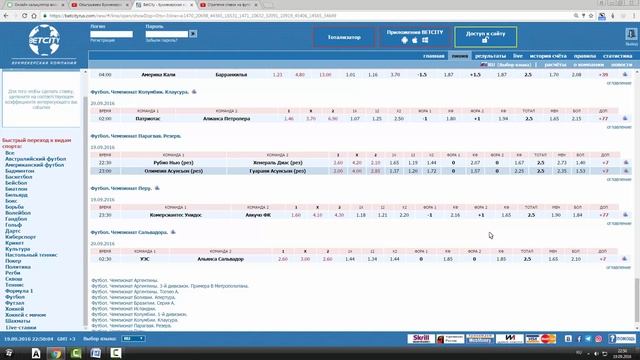Click +77 extra markets for Патриотас match
This screenshot has height=360, width=640.
click(x=603, y=118)
